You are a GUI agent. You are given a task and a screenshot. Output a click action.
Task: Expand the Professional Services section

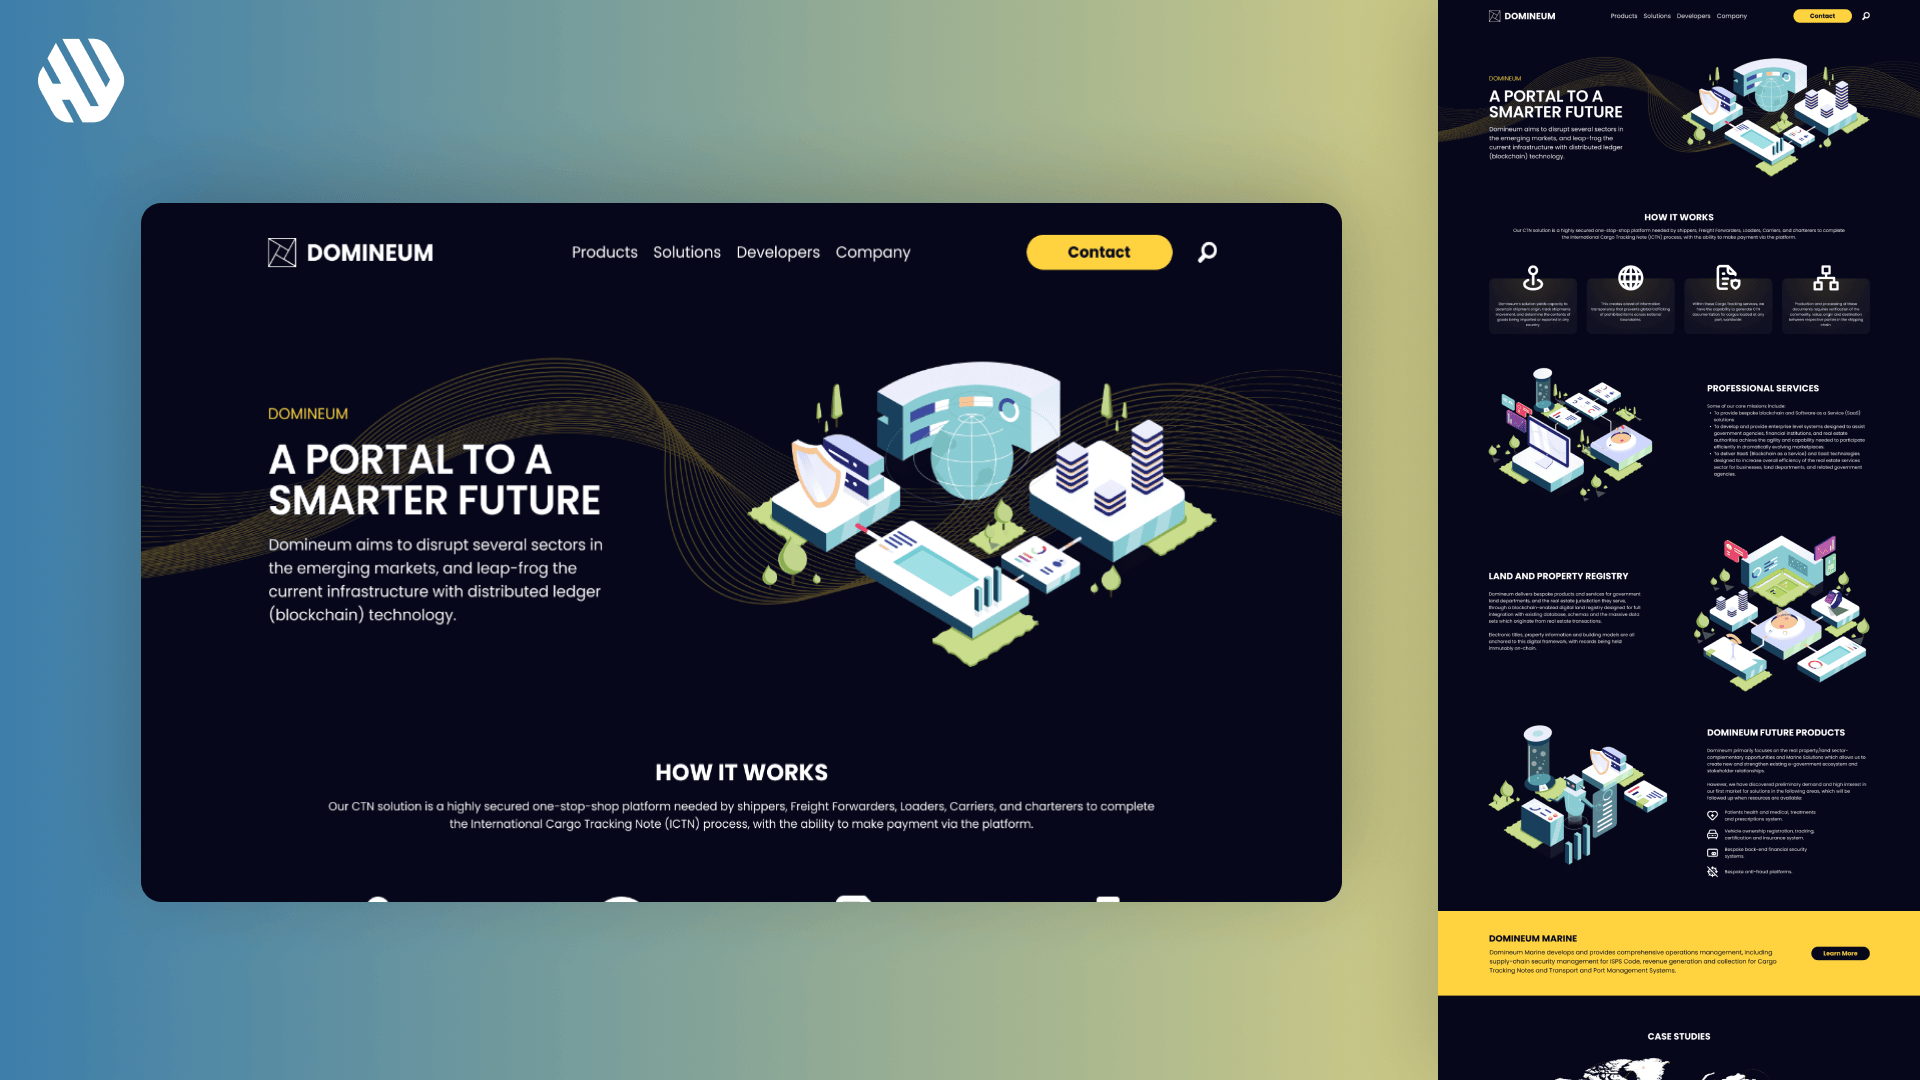coord(1762,388)
